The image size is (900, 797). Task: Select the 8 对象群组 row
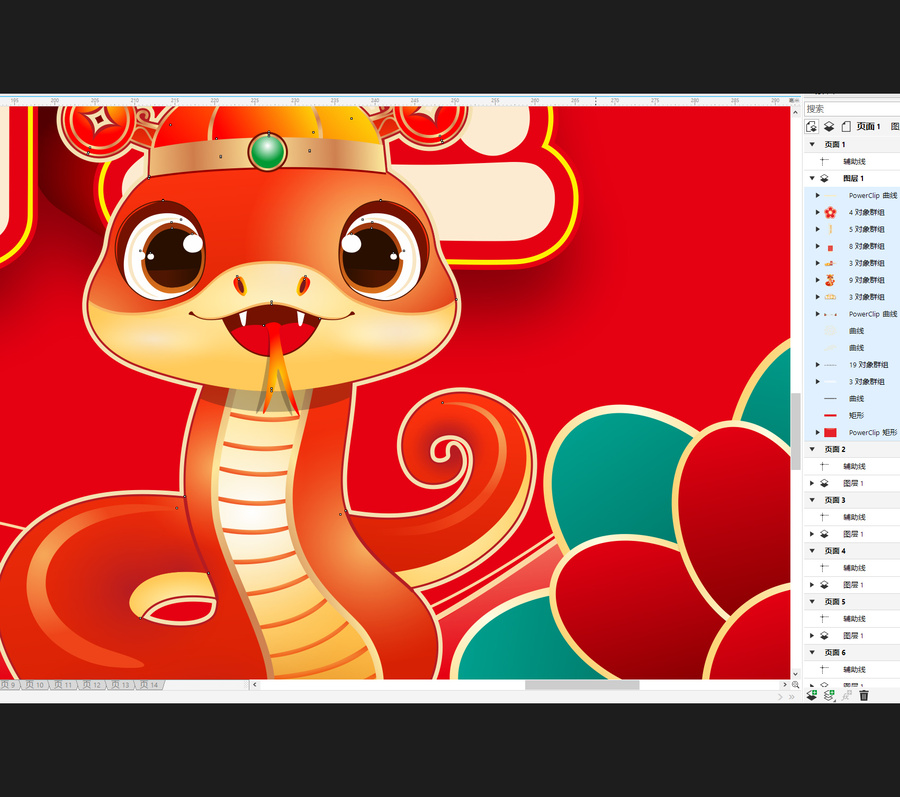pos(852,246)
